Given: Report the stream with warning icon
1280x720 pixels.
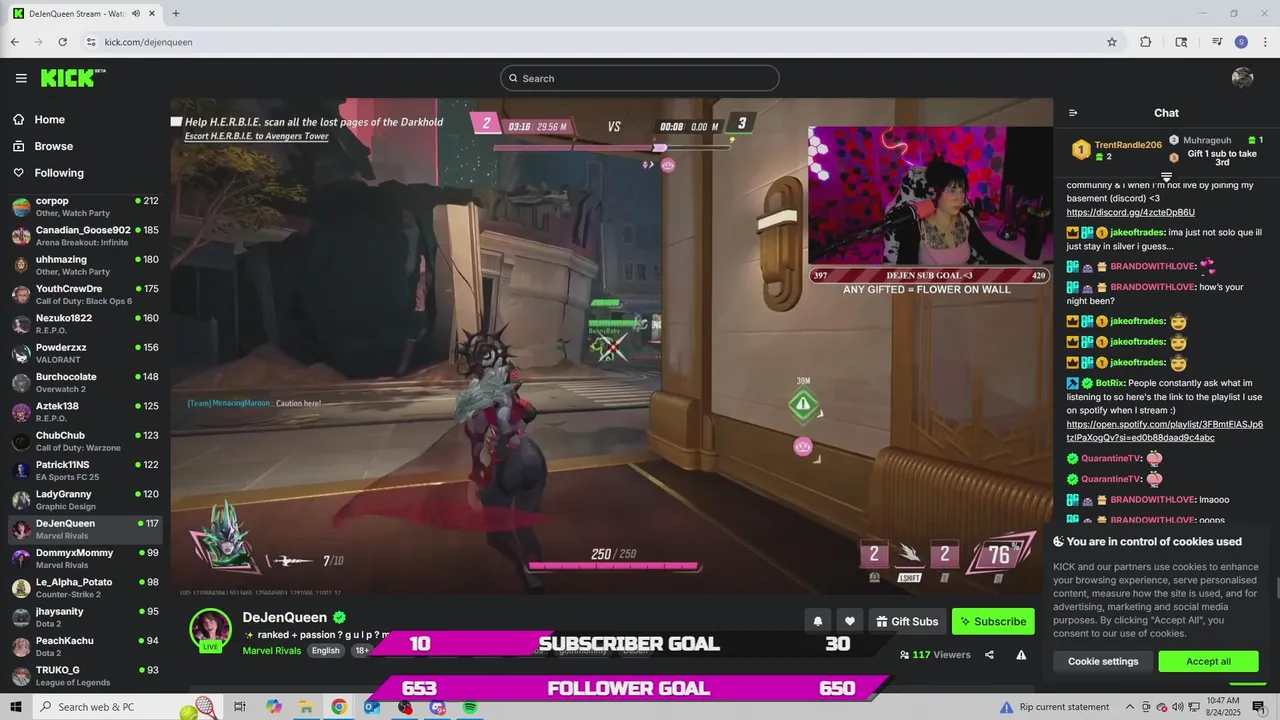Looking at the screenshot, I should click(1021, 655).
